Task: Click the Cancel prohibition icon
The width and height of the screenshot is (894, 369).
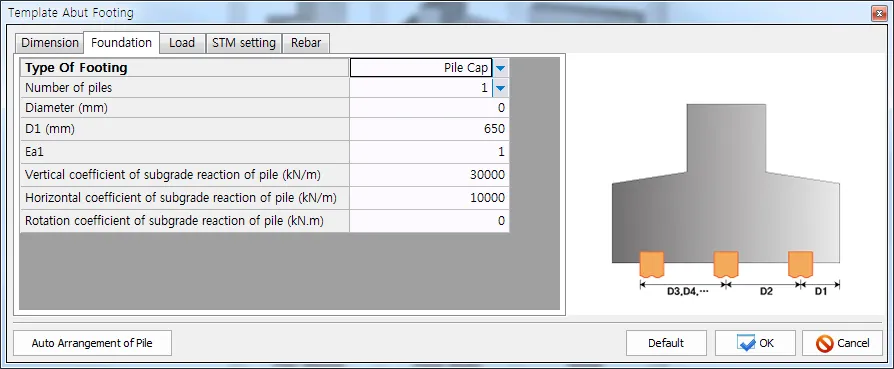Action: click(824, 343)
